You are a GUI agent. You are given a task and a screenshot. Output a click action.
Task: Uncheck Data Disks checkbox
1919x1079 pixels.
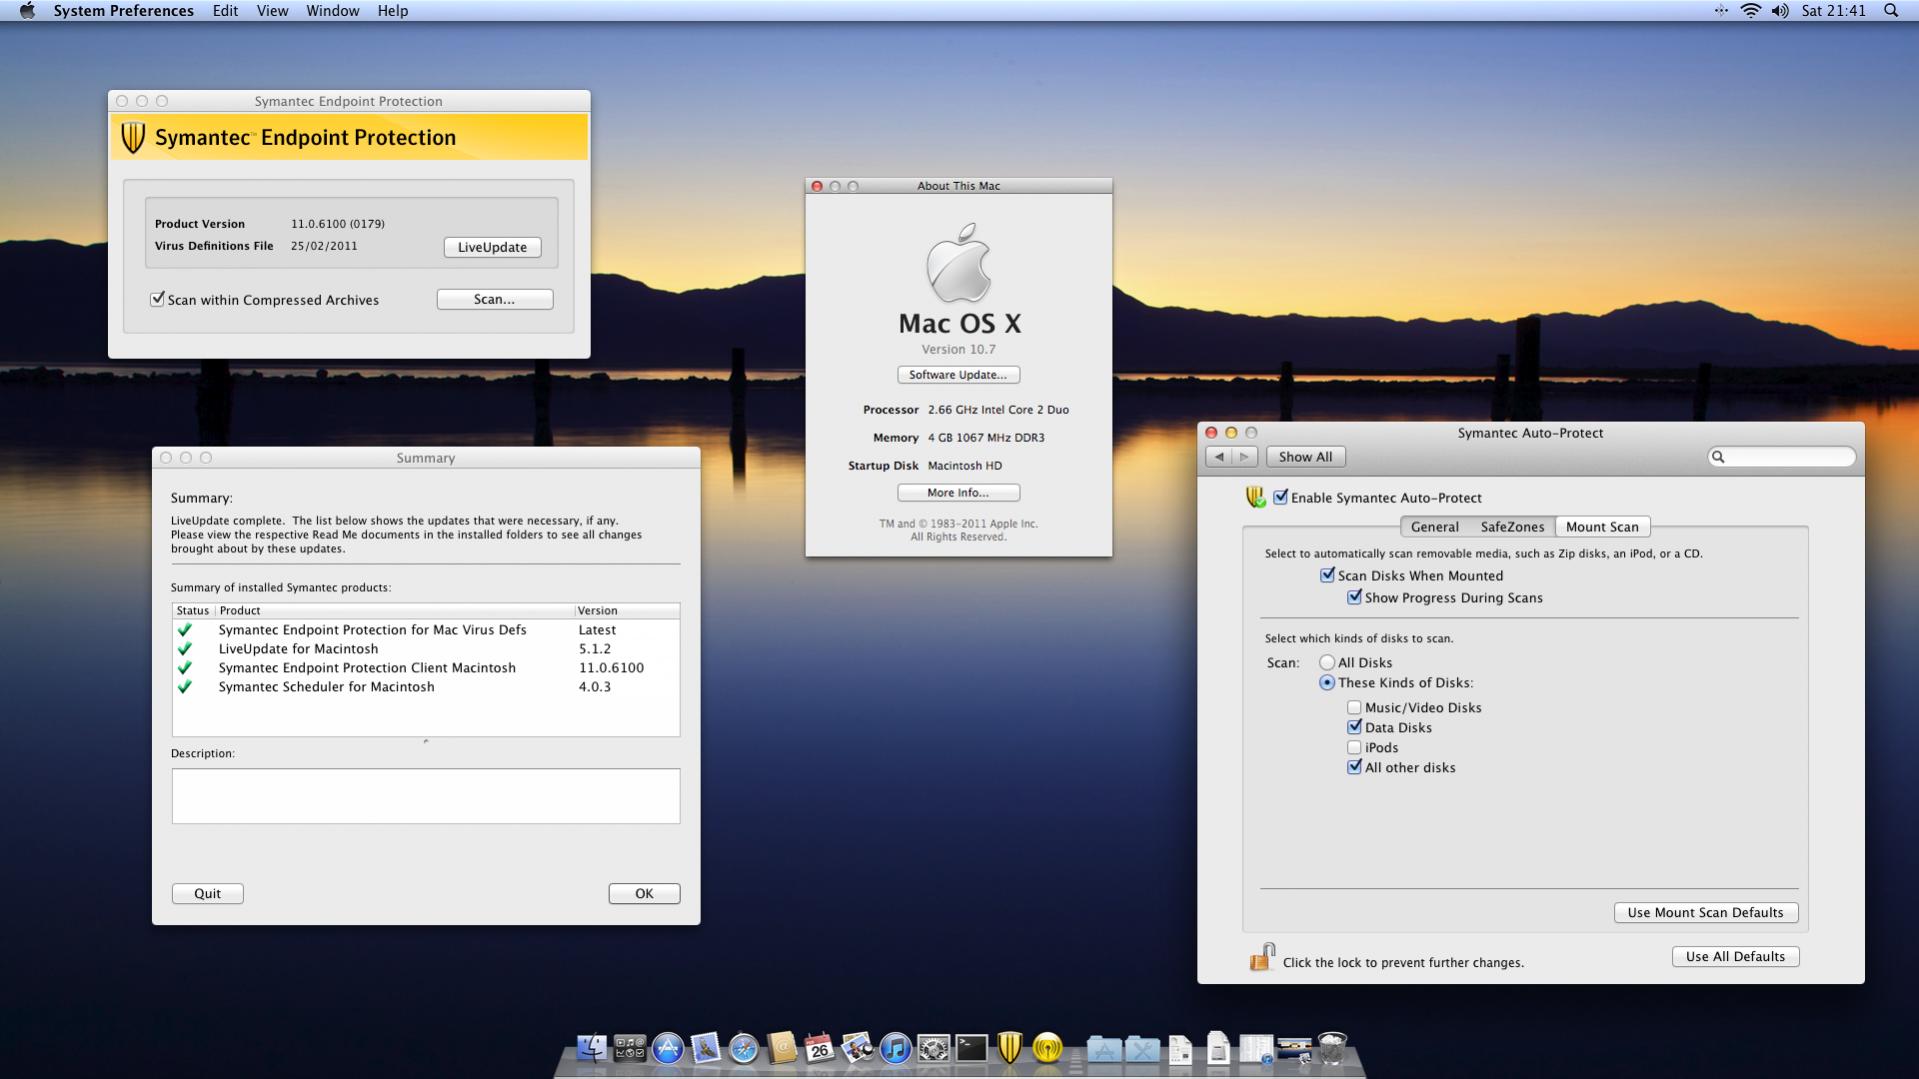tap(1354, 727)
